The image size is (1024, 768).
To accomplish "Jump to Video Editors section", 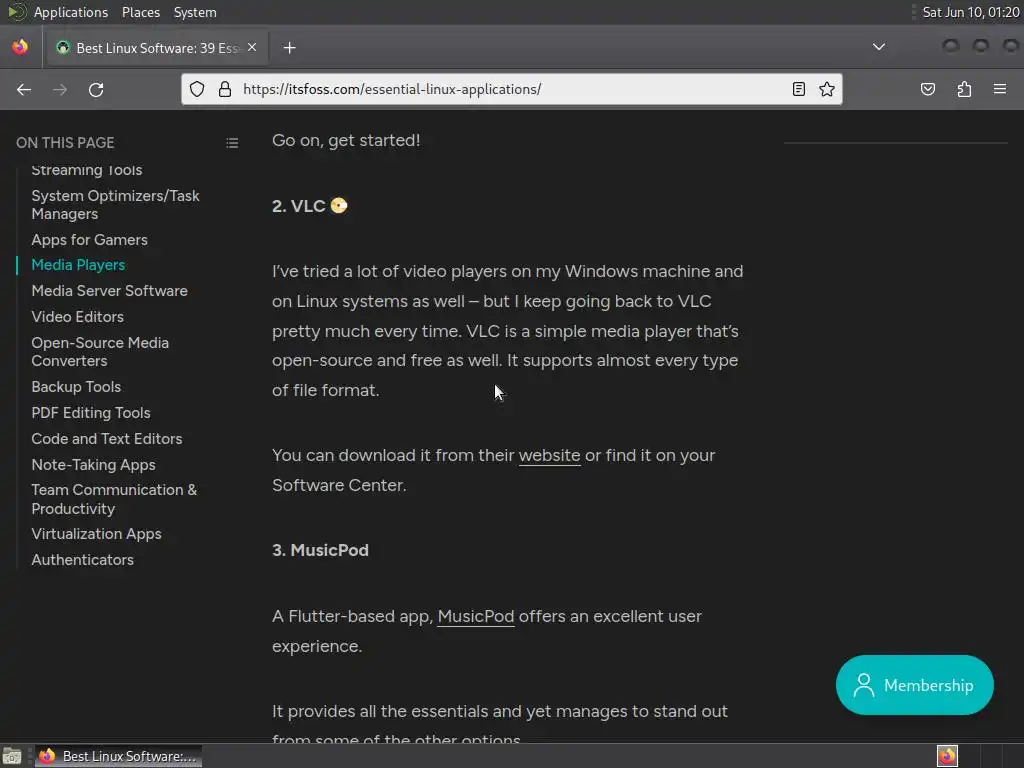I will click(78, 317).
